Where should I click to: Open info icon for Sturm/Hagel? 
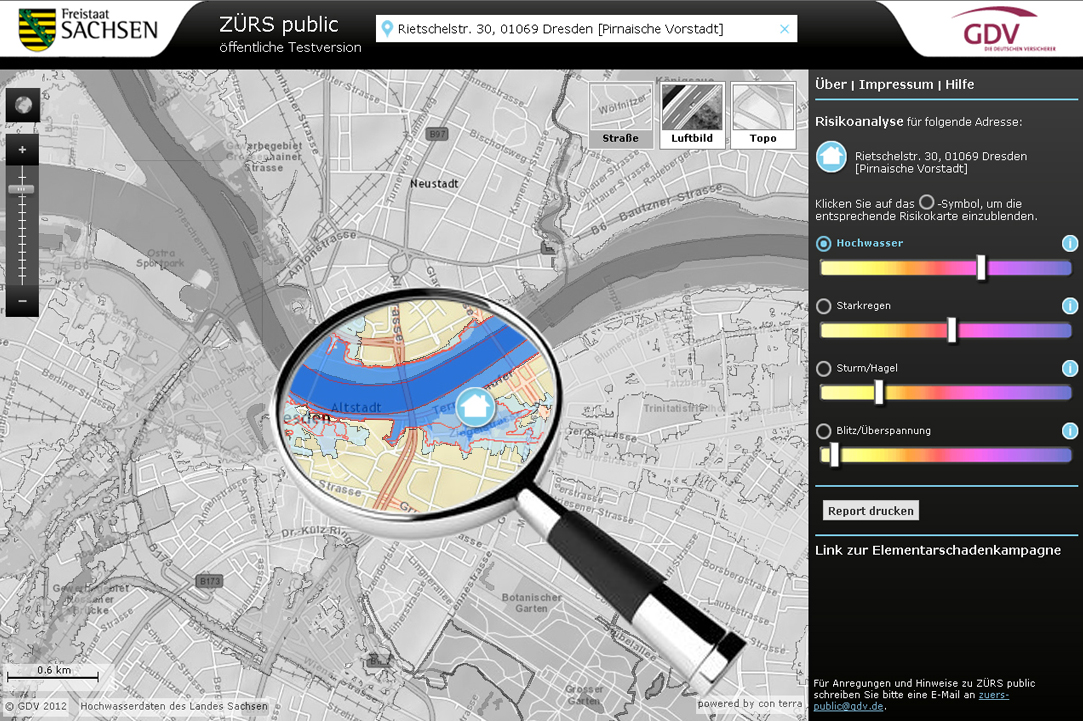coord(1069,368)
